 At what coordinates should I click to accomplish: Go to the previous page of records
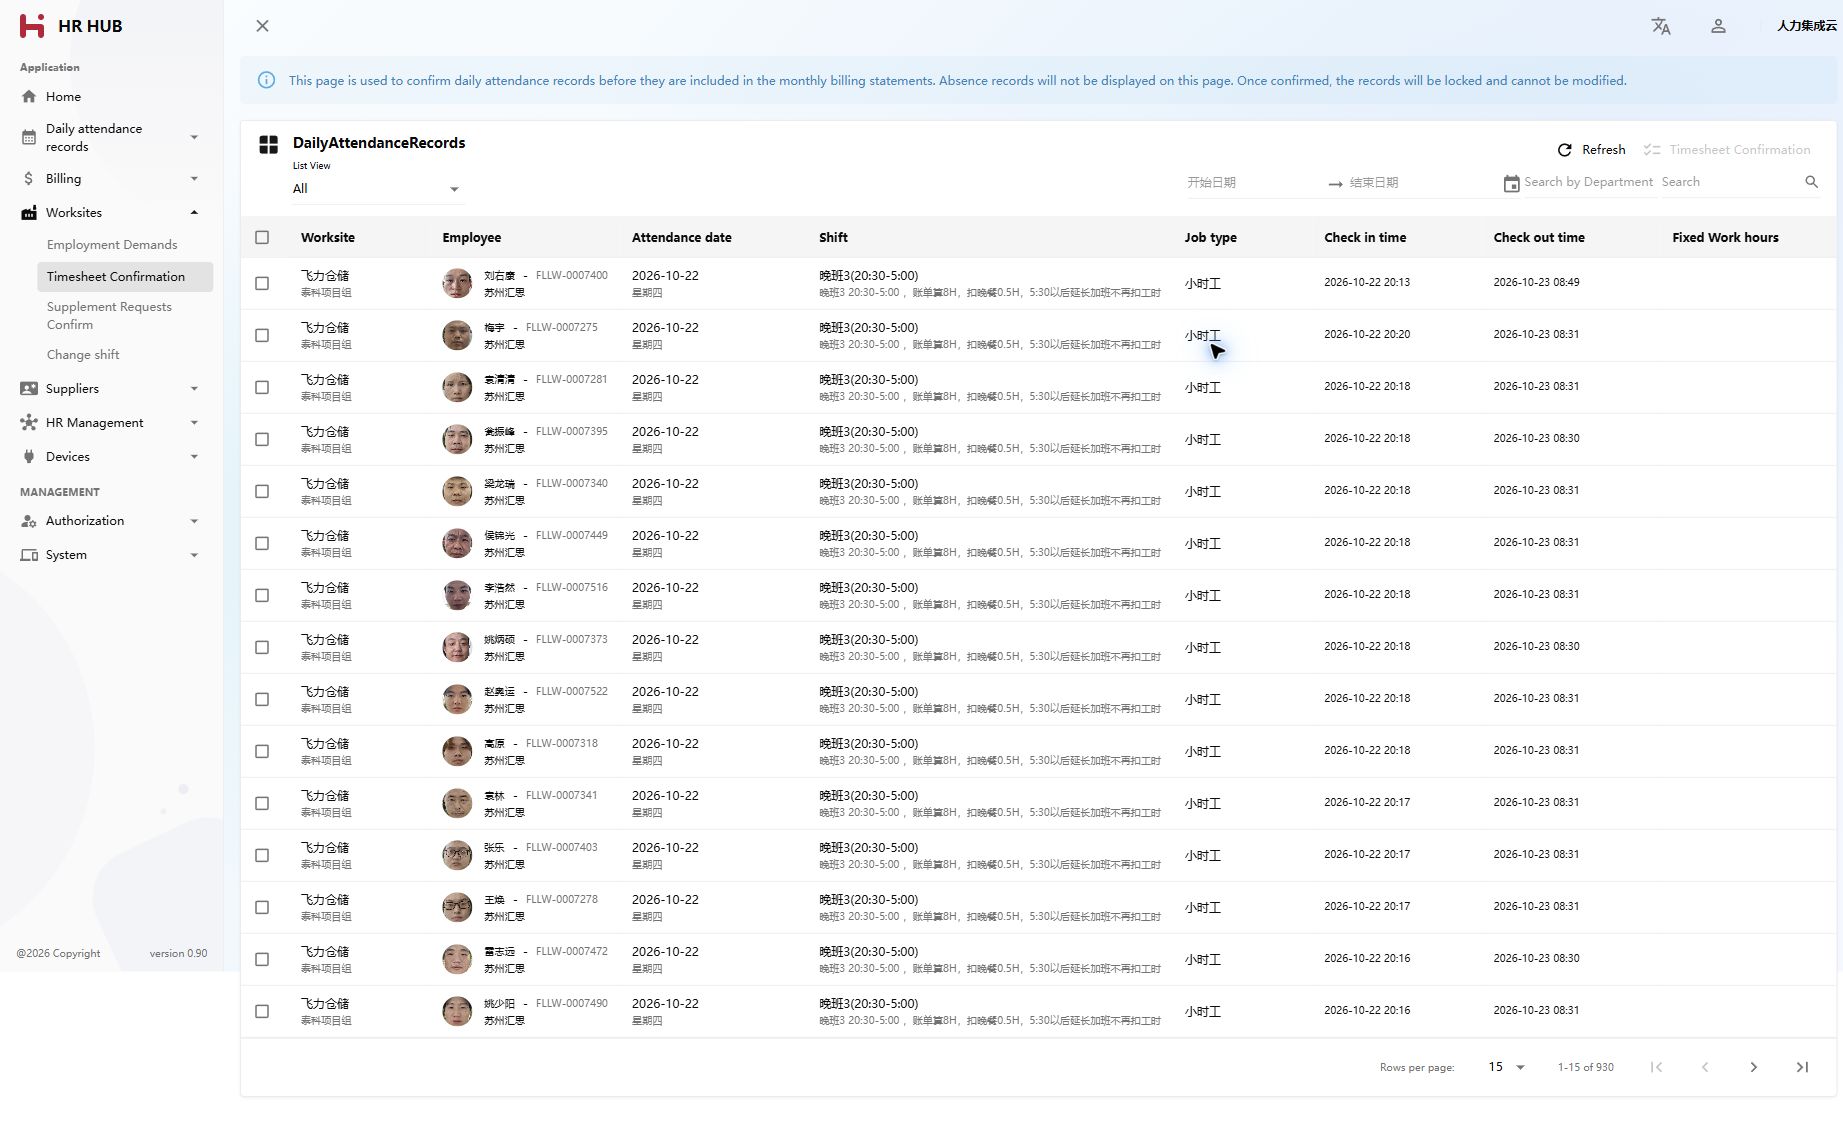pyautogui.click(x=1705, y=1067)
